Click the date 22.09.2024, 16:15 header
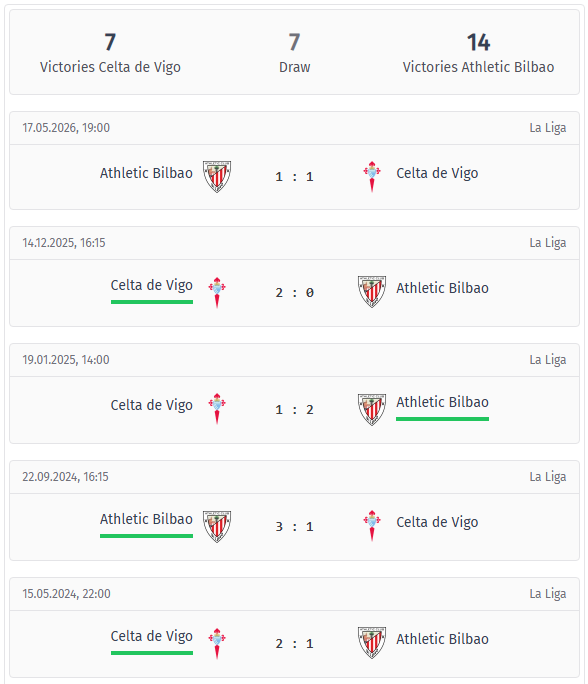This screenshot has width=588, height=684. (65, 477)
